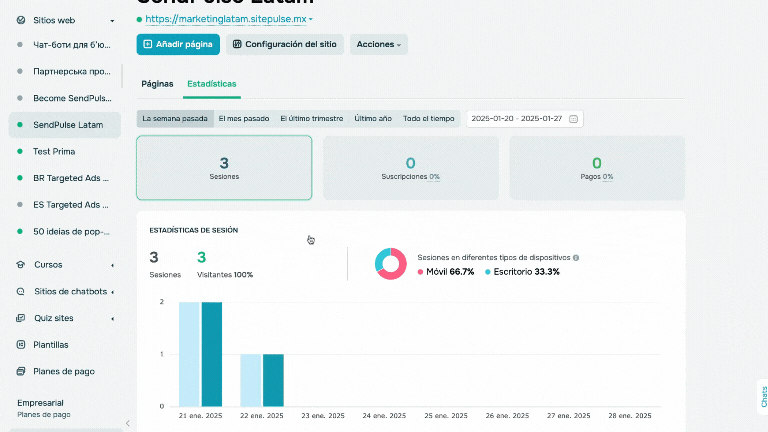Switch to the Páginas tab

tap(157, 84)
